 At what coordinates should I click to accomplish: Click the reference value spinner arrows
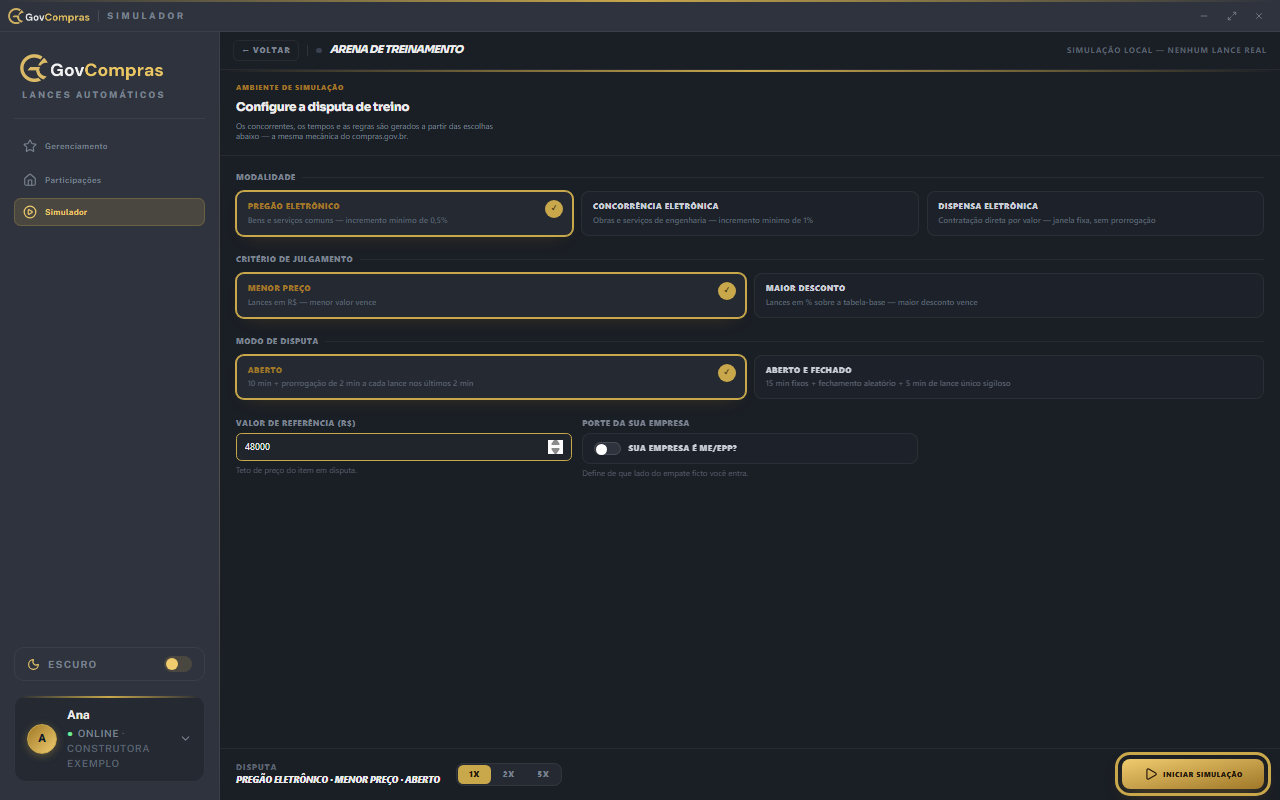[x=556, y=447]
